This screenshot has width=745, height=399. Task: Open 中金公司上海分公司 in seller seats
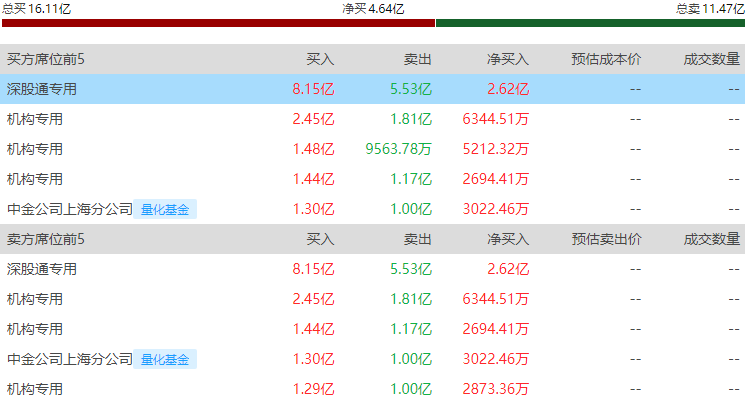coord(70,359)
